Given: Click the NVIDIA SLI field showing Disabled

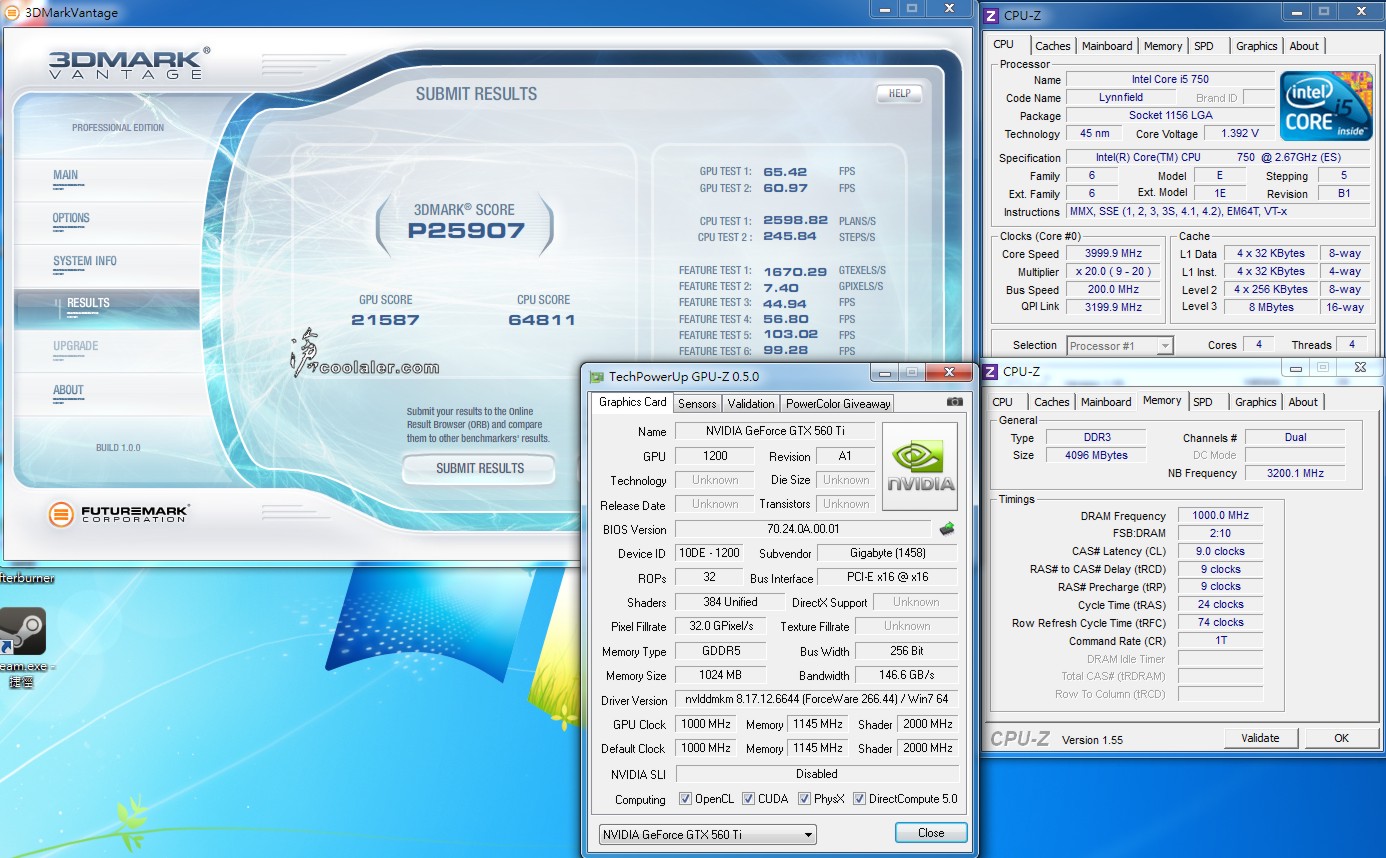Looking at the screenshot, I should coord(817,773).
